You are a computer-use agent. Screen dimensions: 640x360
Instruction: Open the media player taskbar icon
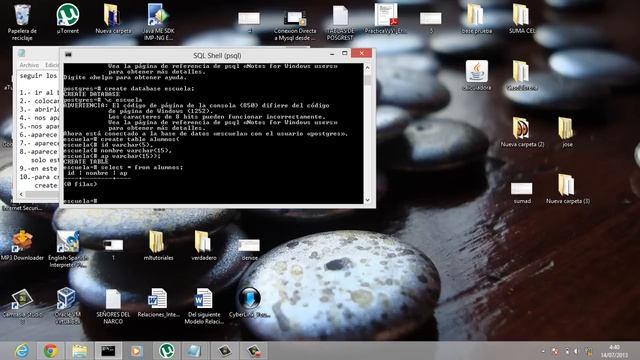(137, 351)
